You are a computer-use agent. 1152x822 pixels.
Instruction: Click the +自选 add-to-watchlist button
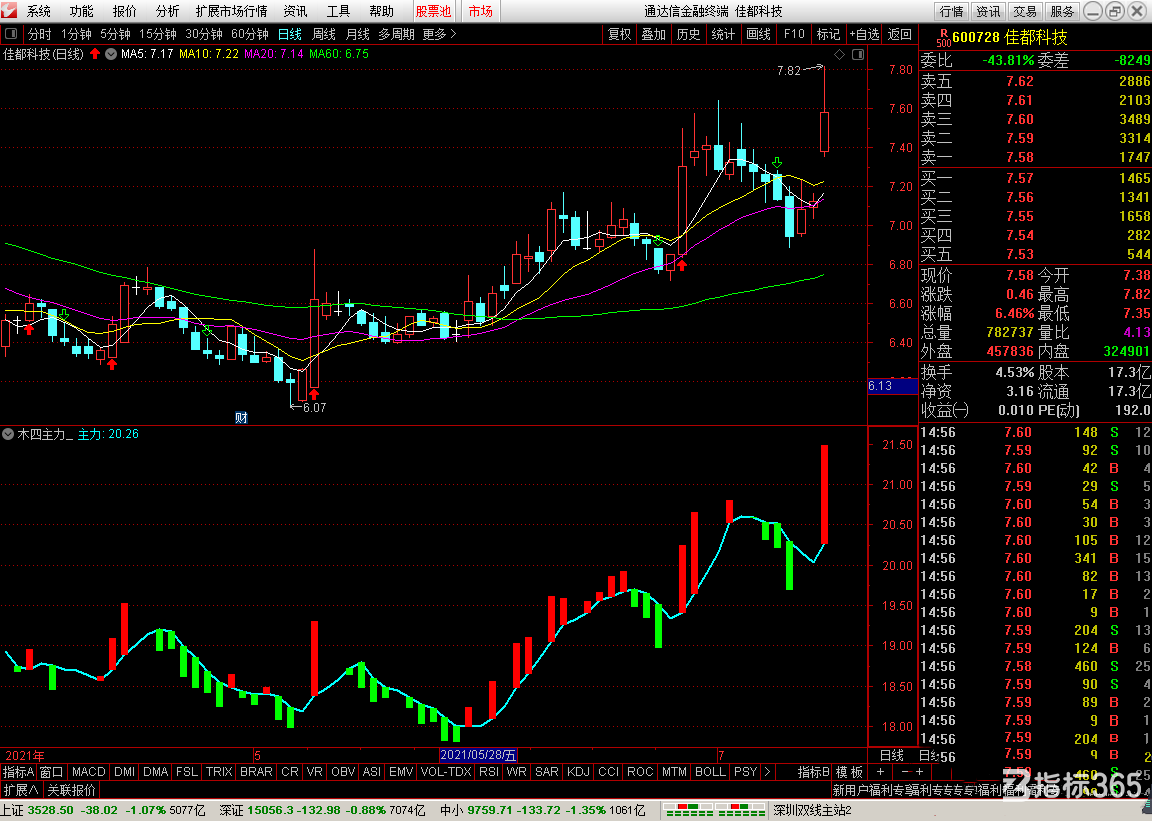pos(864,35)
